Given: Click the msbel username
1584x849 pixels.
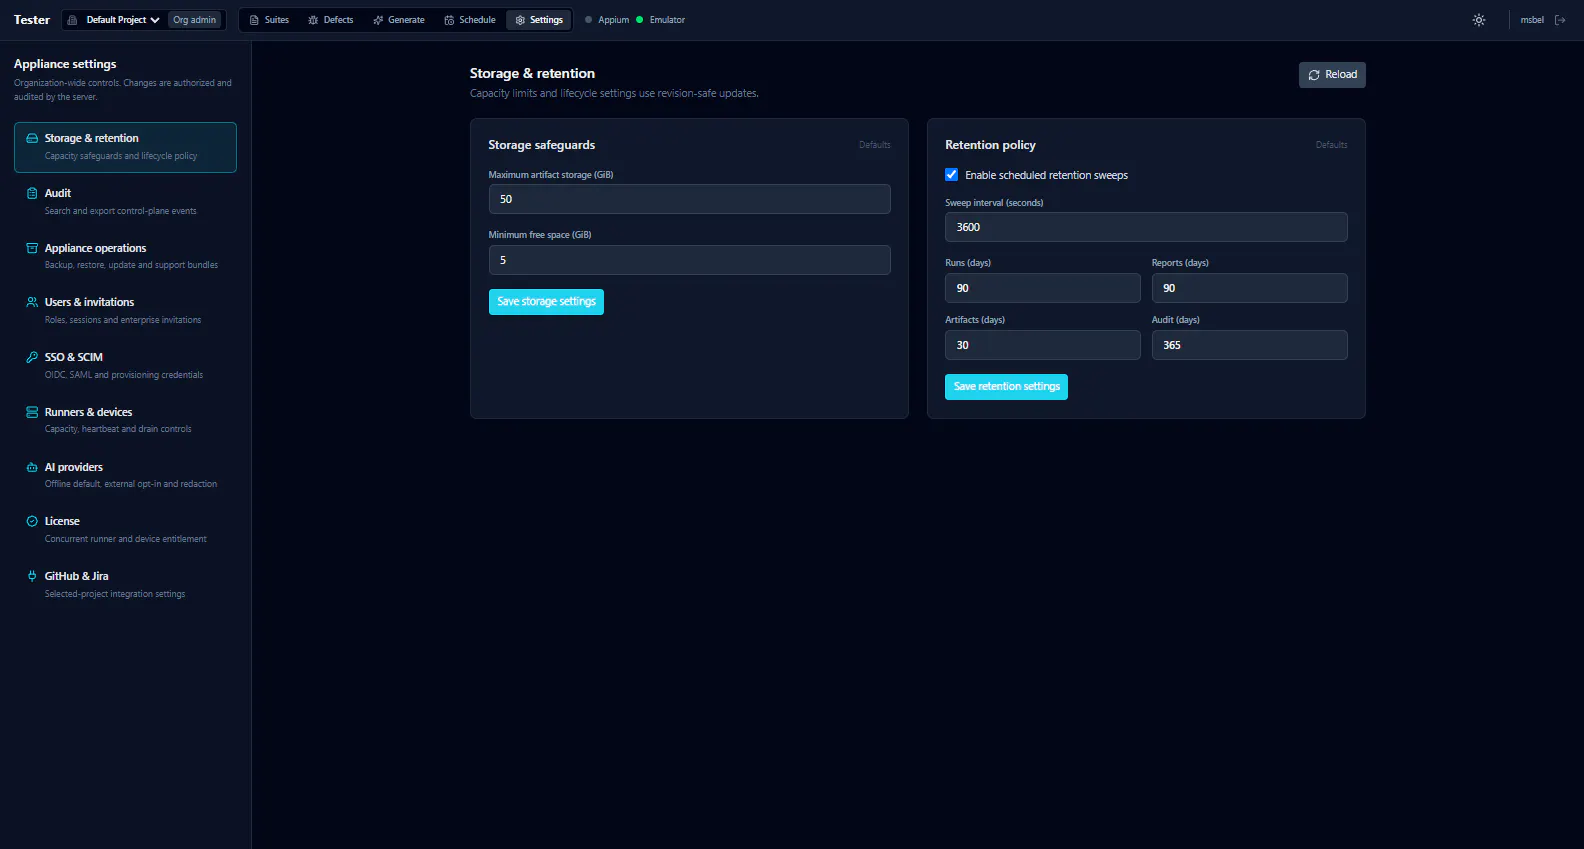Looking at the screenshot, I should [1532, 20].
